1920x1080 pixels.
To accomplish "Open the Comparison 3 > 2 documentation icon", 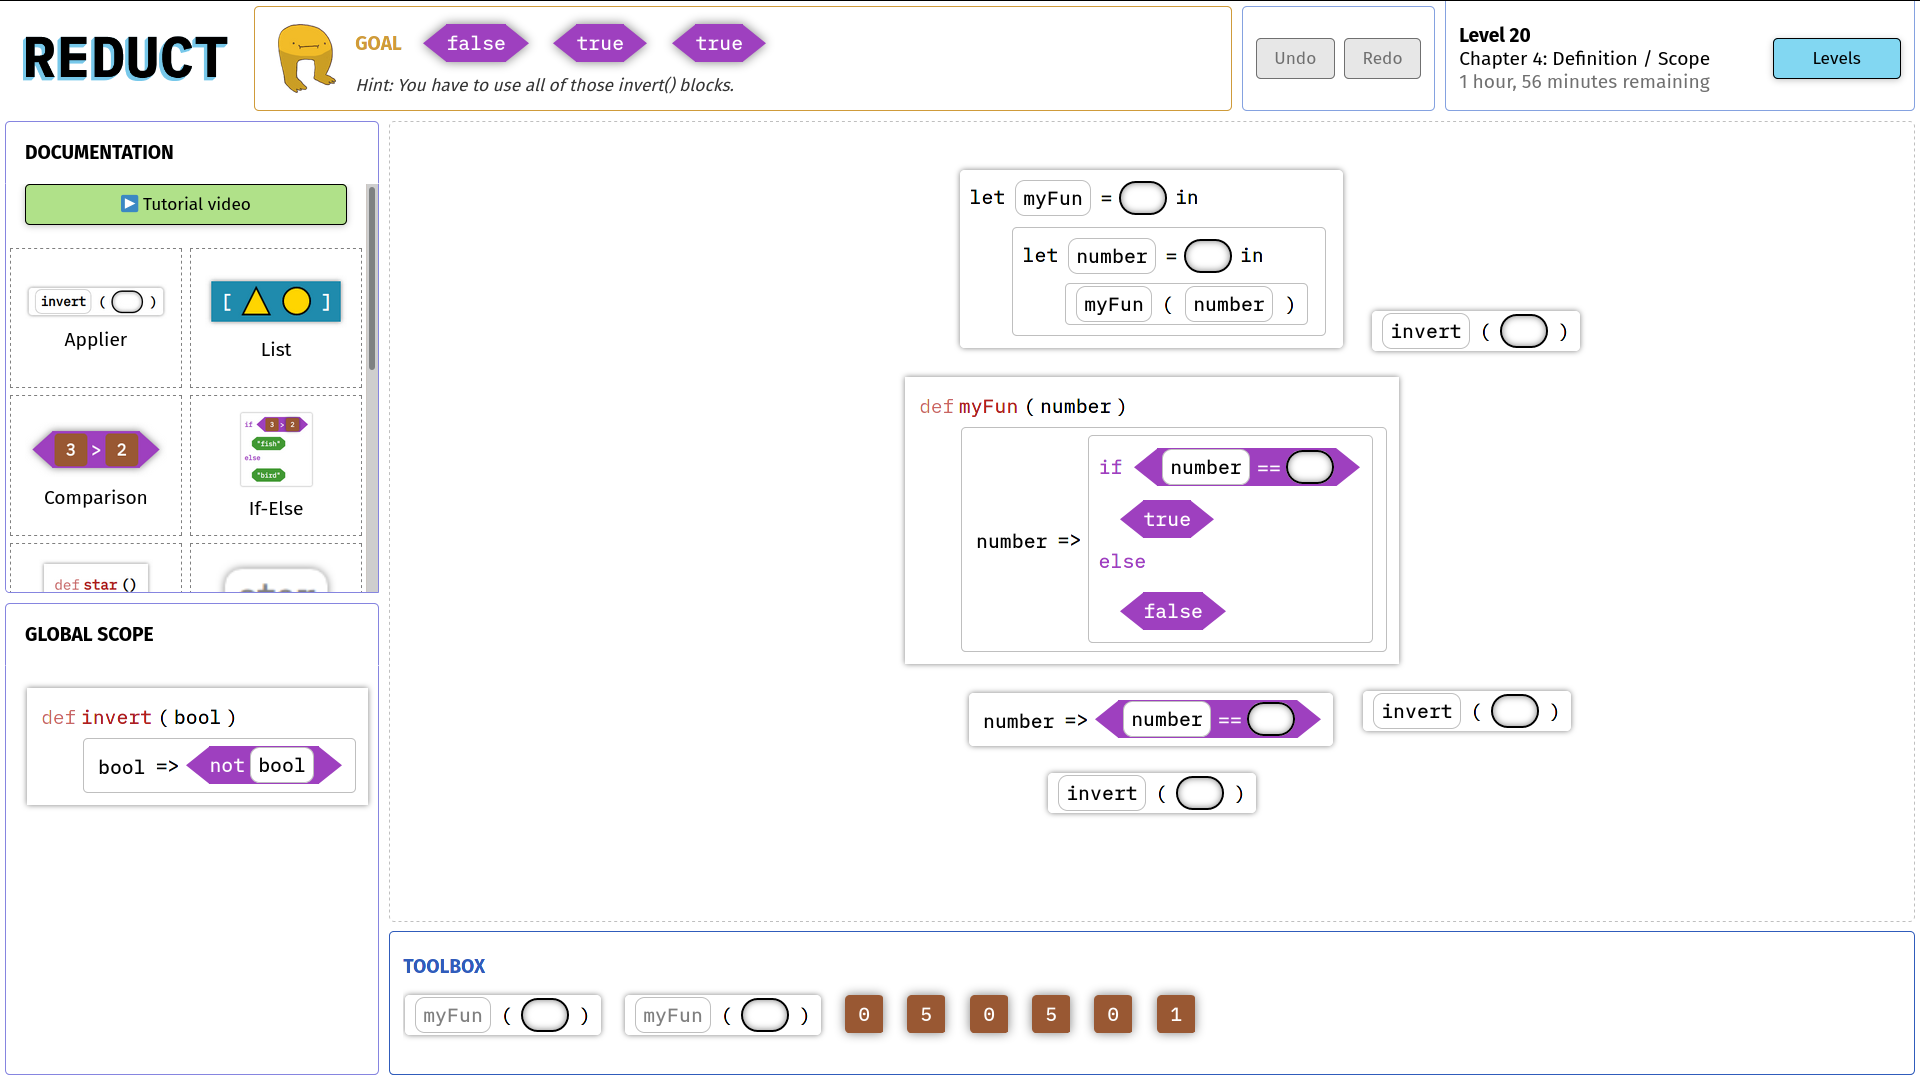I will click(95, 450).
